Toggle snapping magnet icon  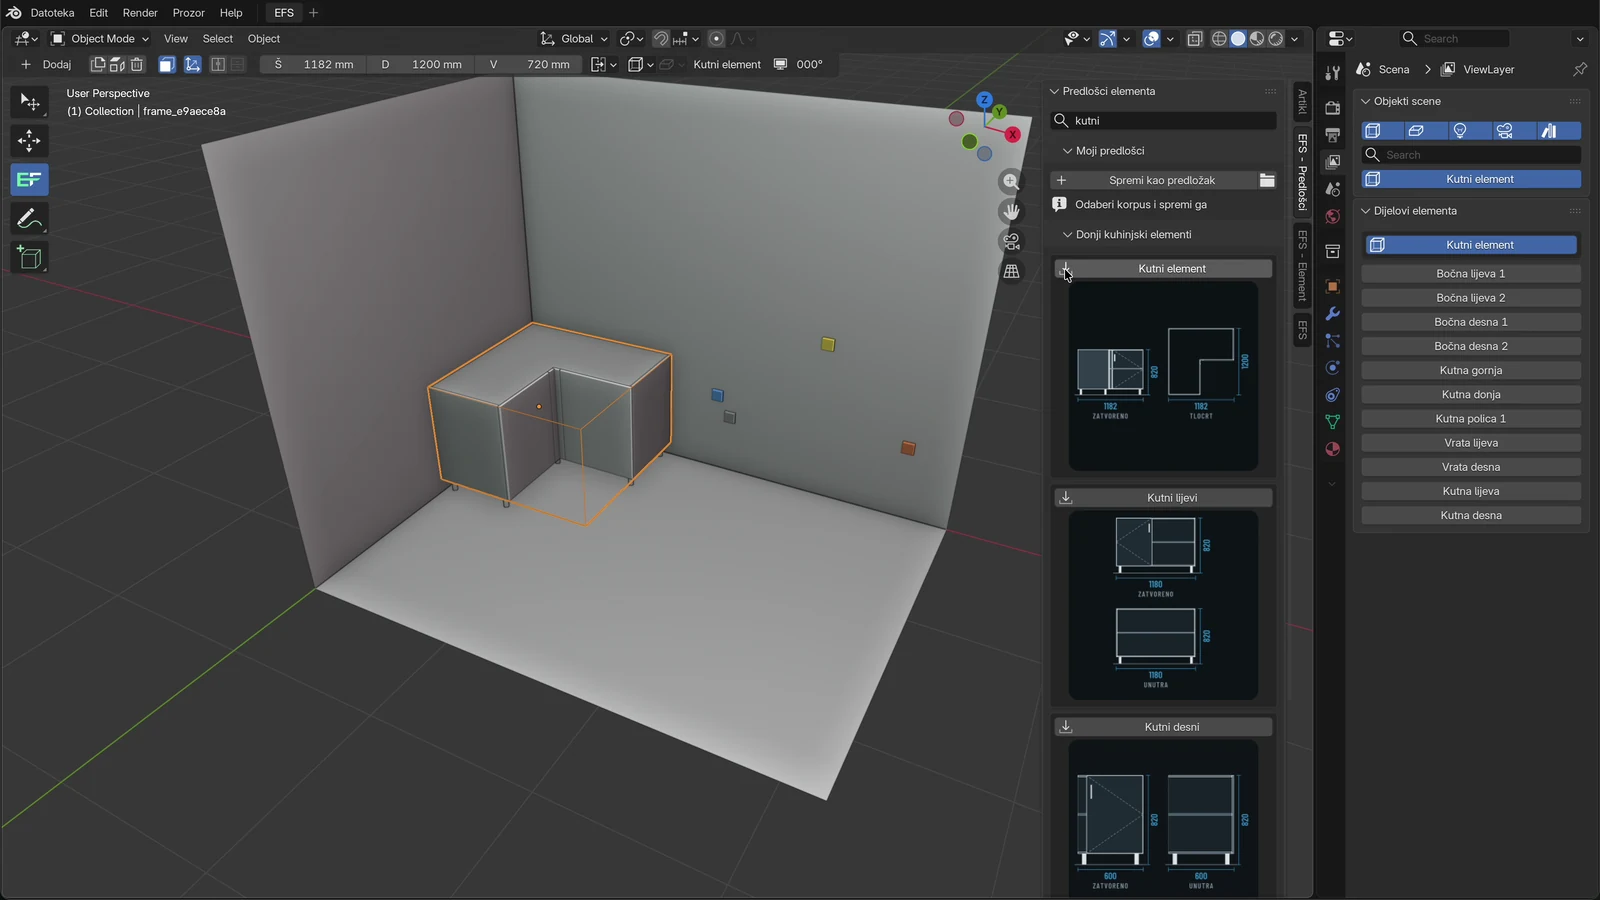pyautogui.click(x=661, y=39)
